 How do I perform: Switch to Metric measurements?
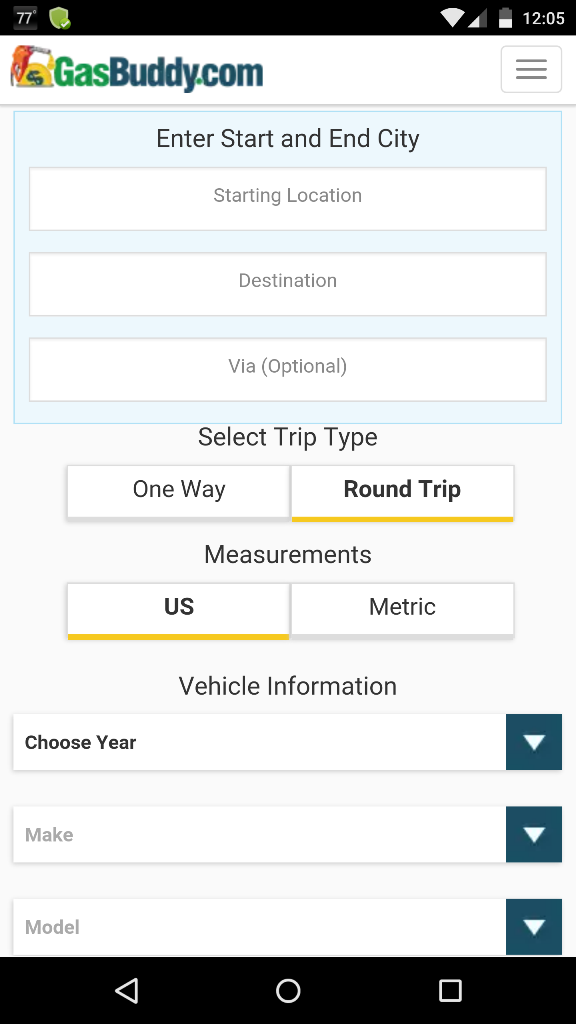click(x=402, y=607)
